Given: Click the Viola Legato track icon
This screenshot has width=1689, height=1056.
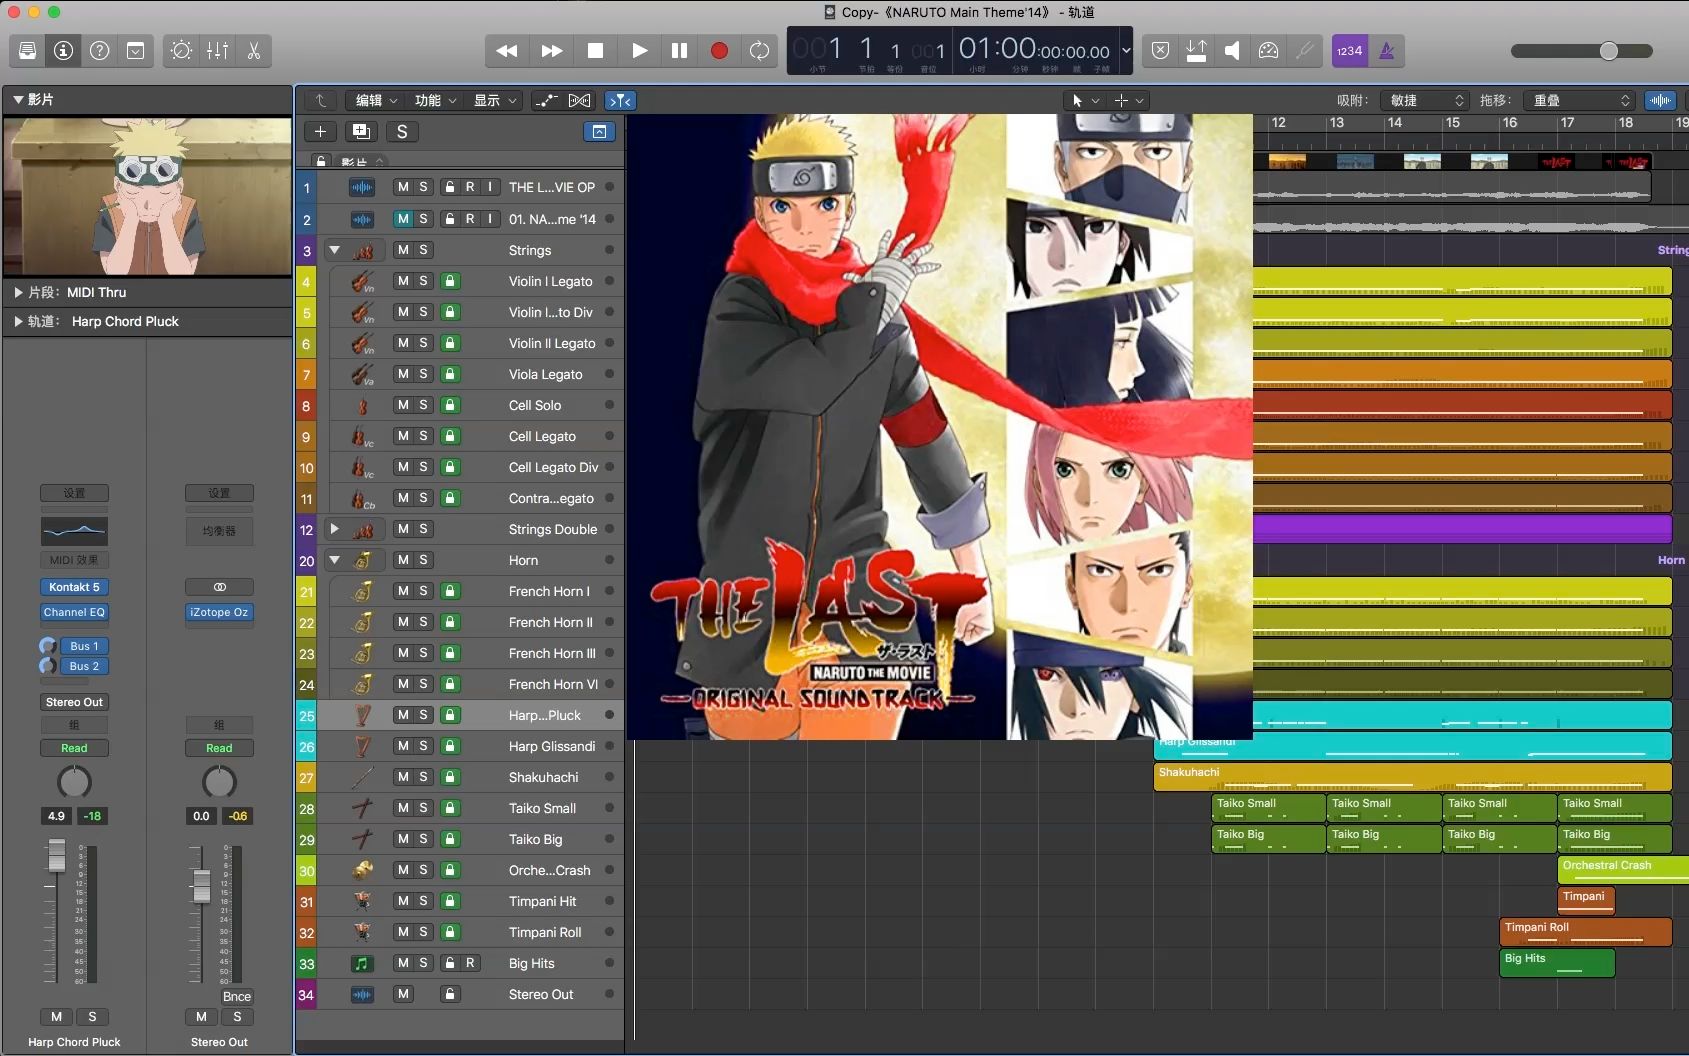Looking at the screenshot, I should pos(362,374).
